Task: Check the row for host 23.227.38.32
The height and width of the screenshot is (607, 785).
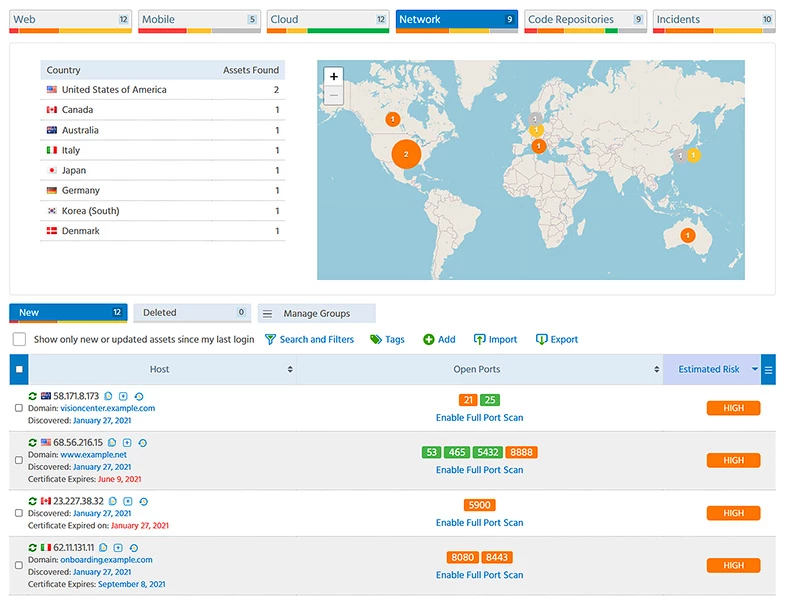Action: click(x=18, y=513)
